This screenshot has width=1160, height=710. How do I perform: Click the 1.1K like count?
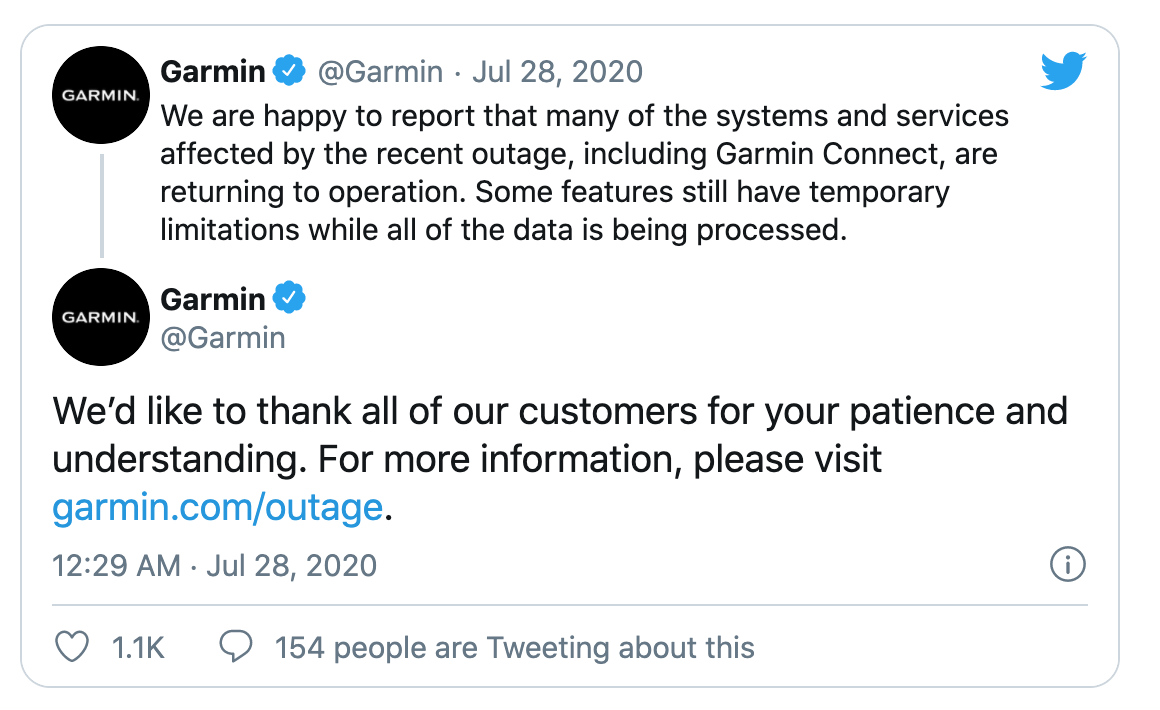[x=138, y=648]
